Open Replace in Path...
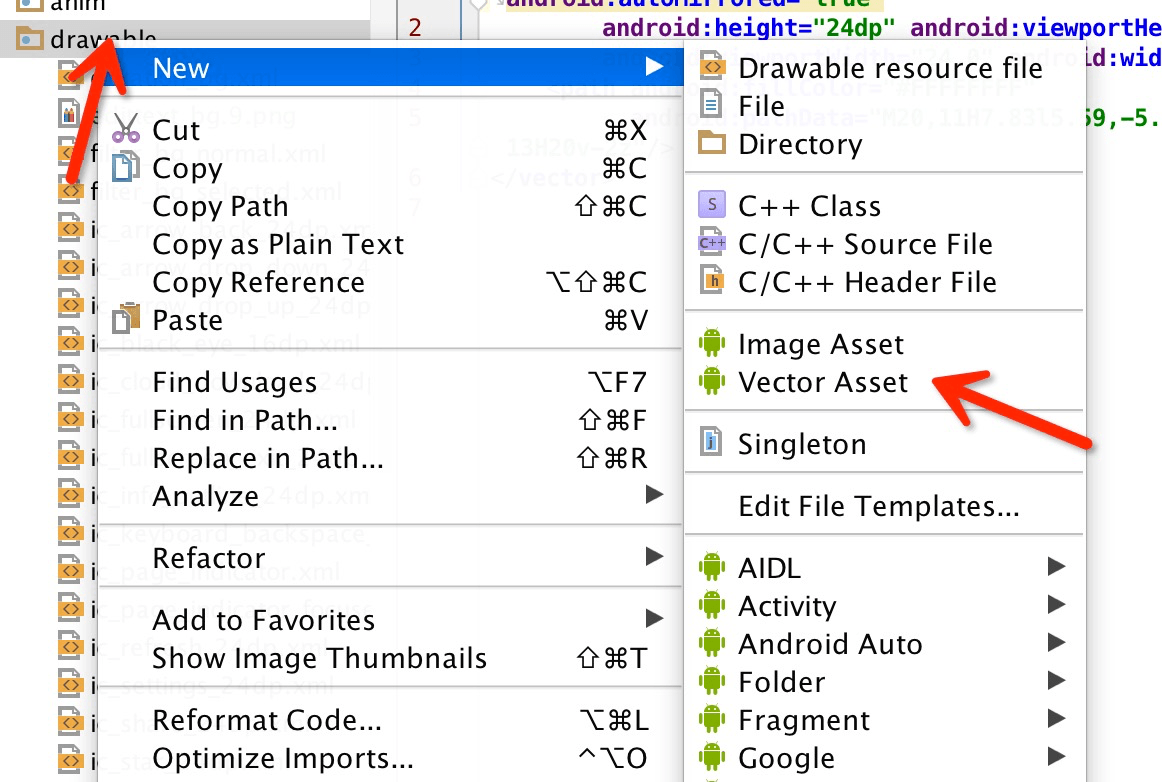This screenshot has width=1162, height=782. pos(390,458)
